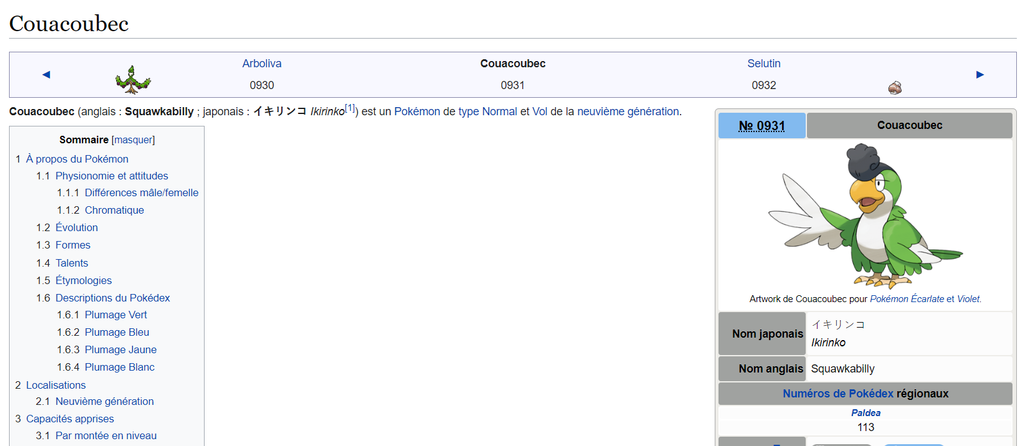Image resolution: width=1024 pixels, height=446 pixels.
Task: Open the Normal type link
Action: tap(500, 112)
